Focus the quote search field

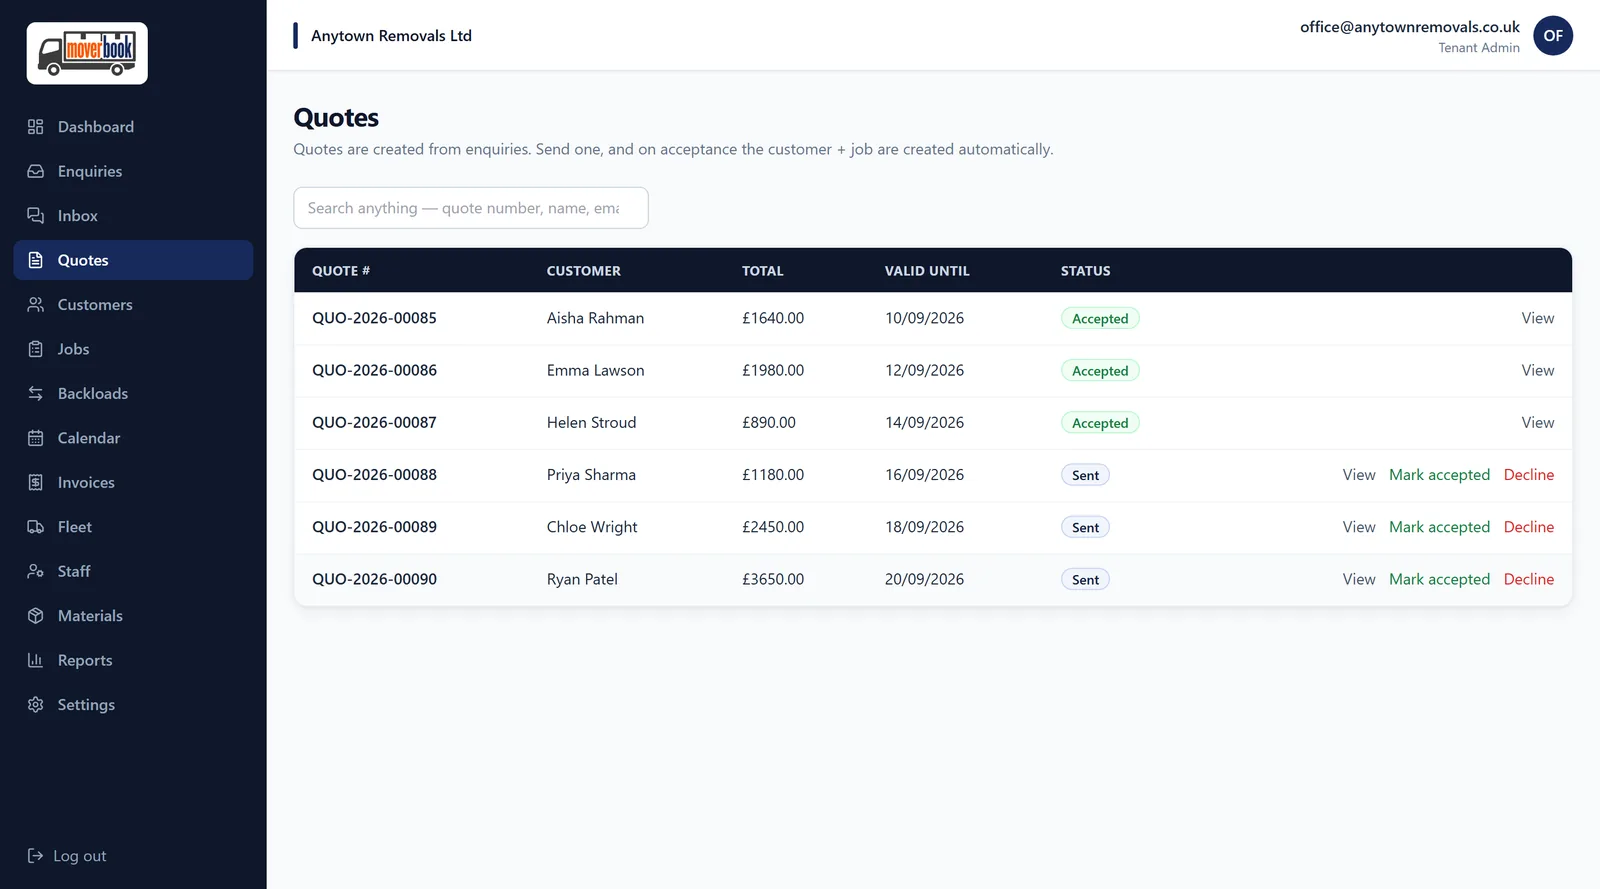[471, 208]
